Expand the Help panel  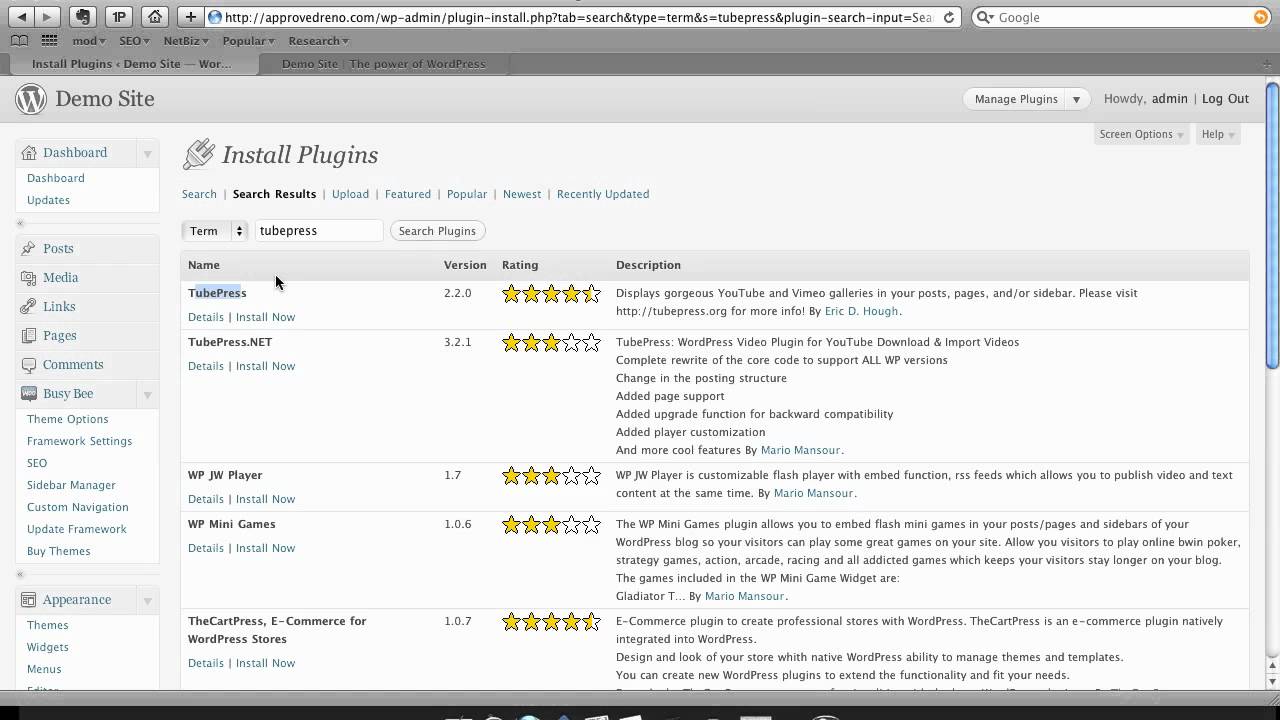(x=1218, y=134)
